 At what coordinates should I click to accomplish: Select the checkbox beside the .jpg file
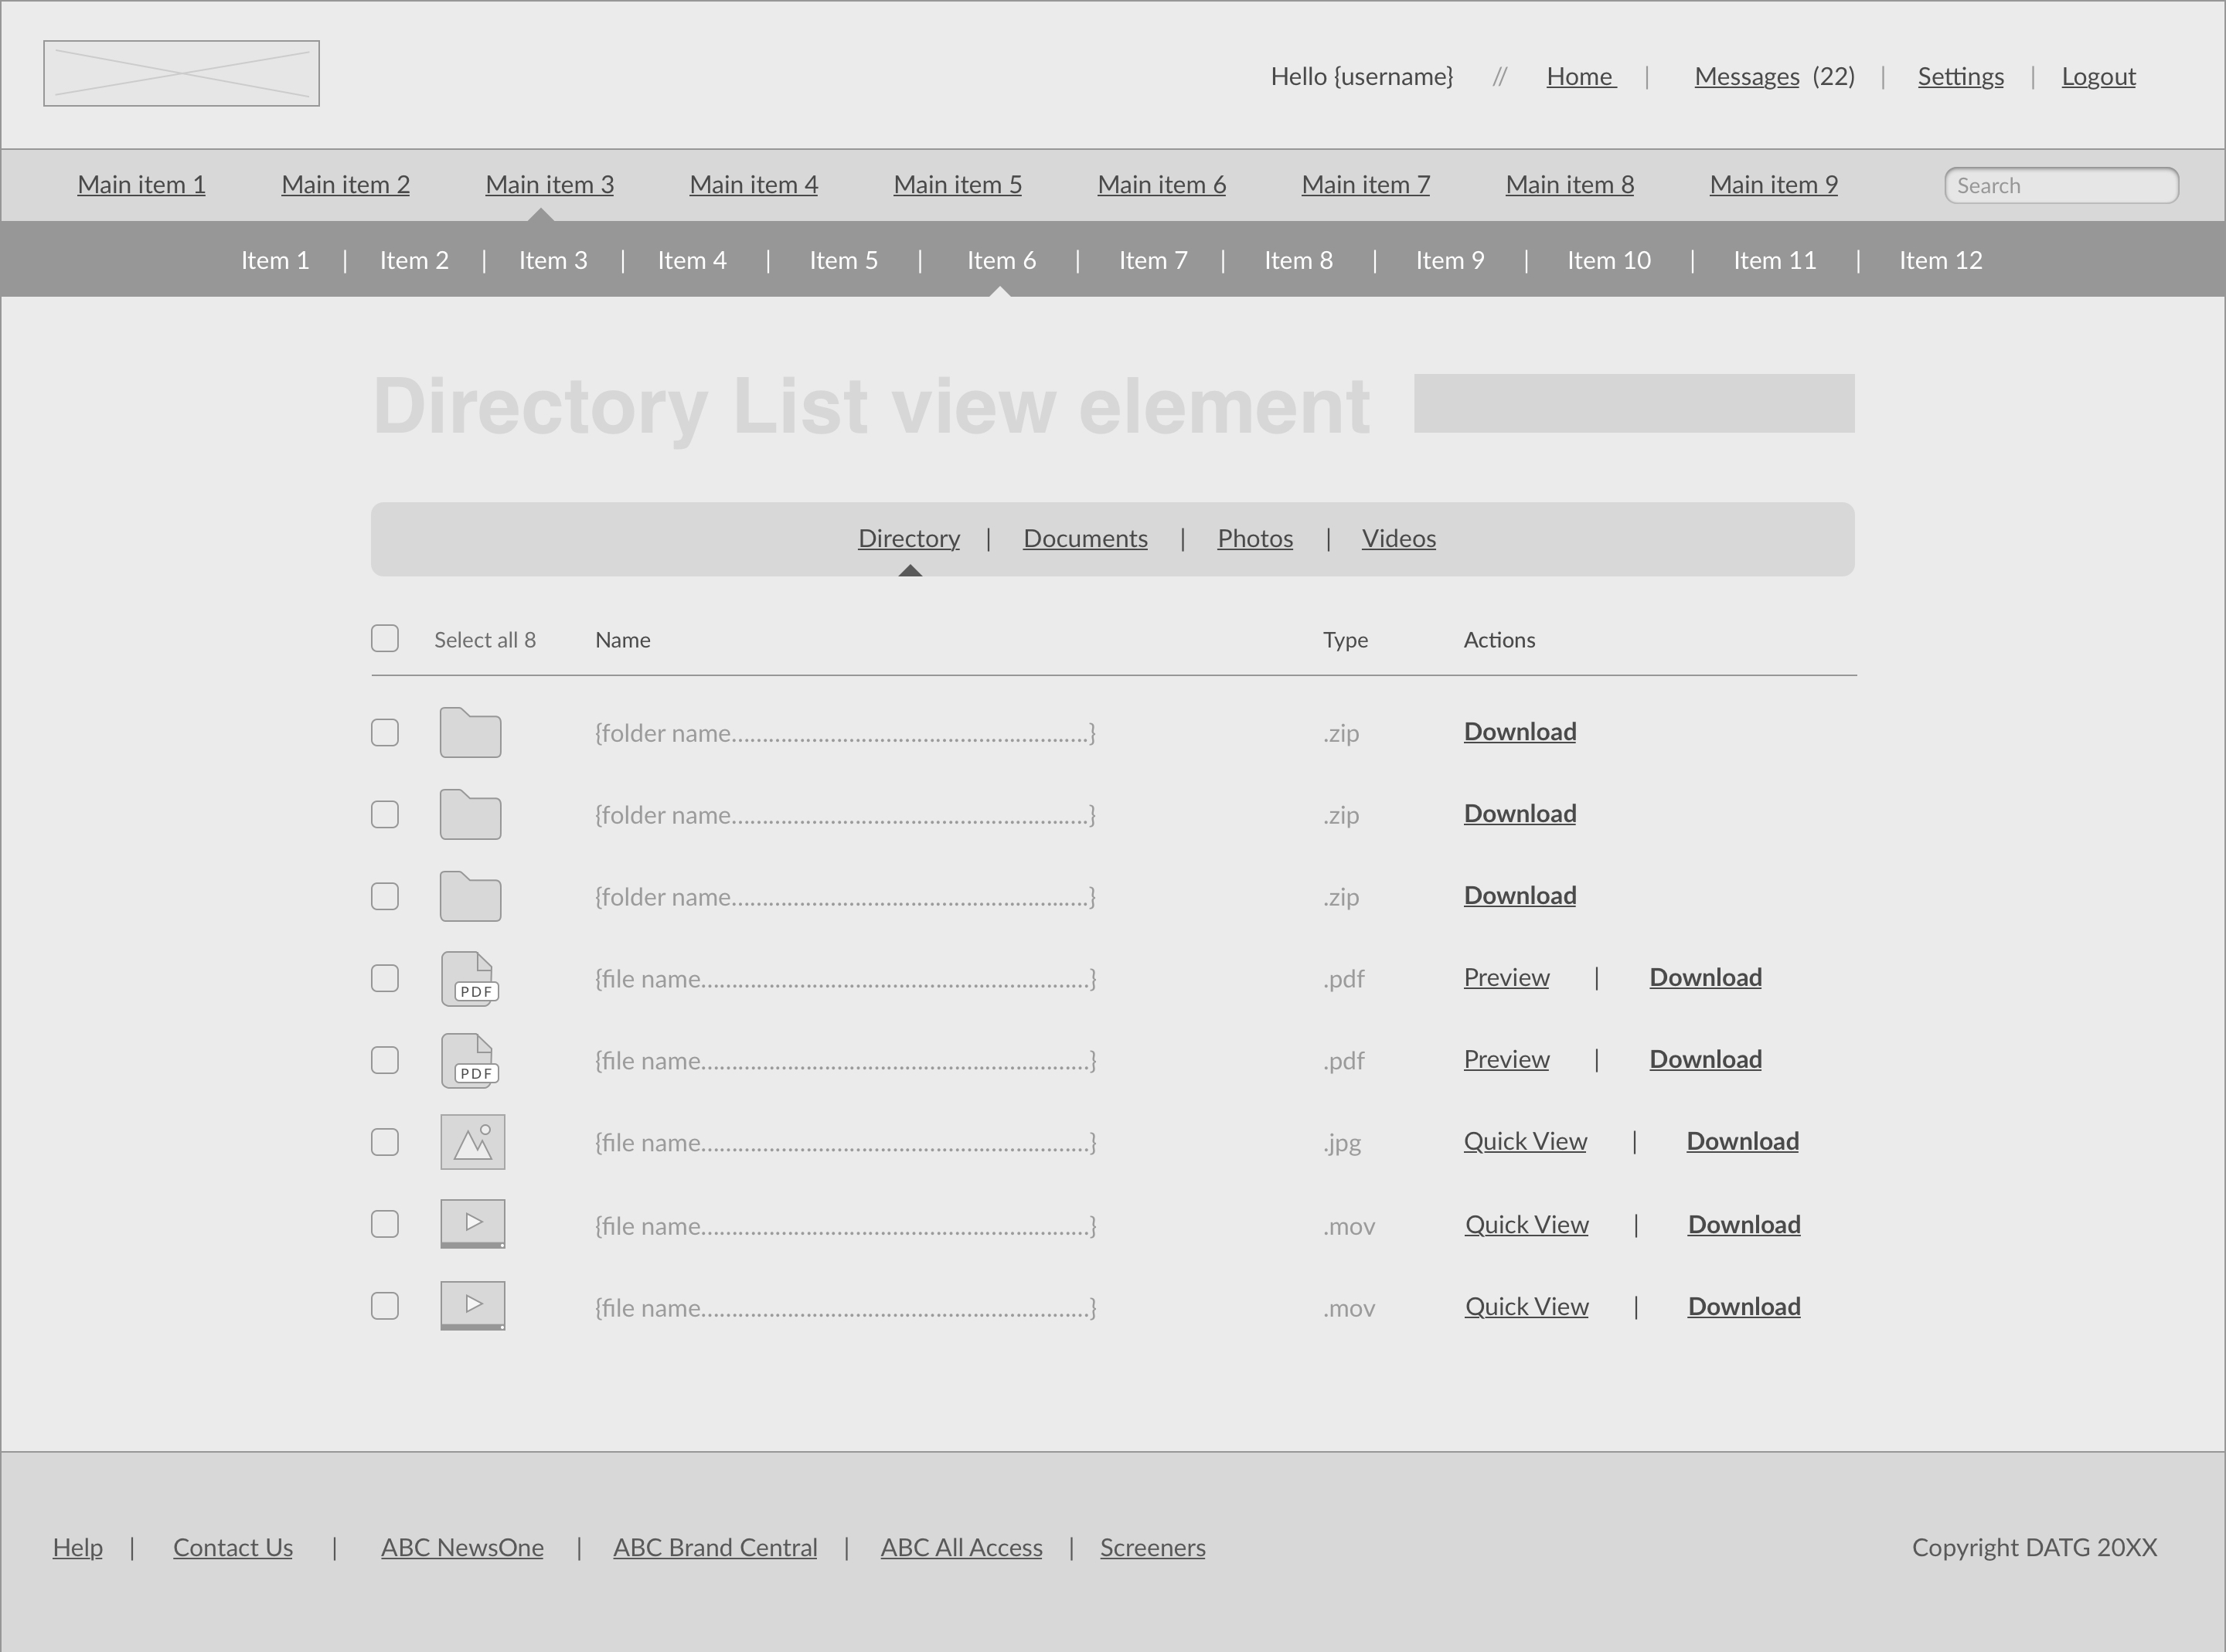(x=385, y=1142)
